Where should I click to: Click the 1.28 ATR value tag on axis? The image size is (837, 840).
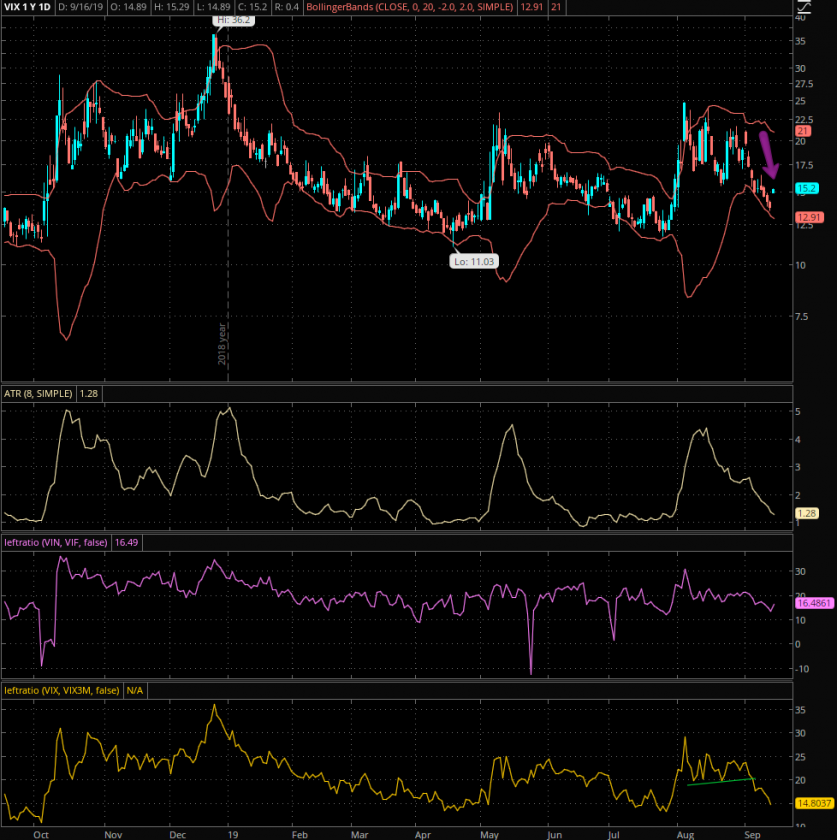[804, 514]
